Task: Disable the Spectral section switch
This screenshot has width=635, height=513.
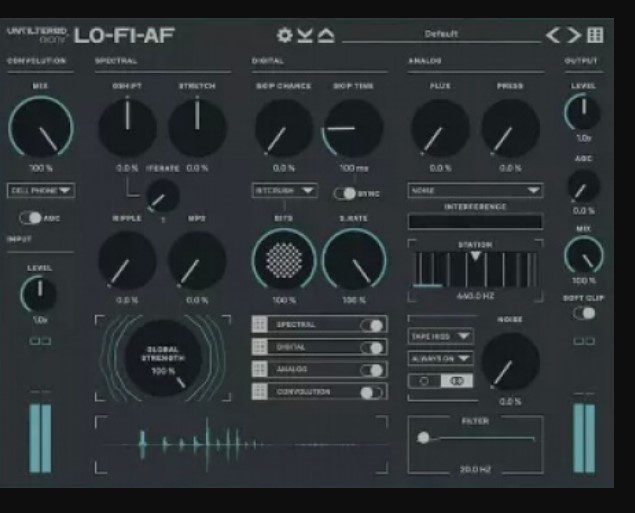Action: pos(371,325)
